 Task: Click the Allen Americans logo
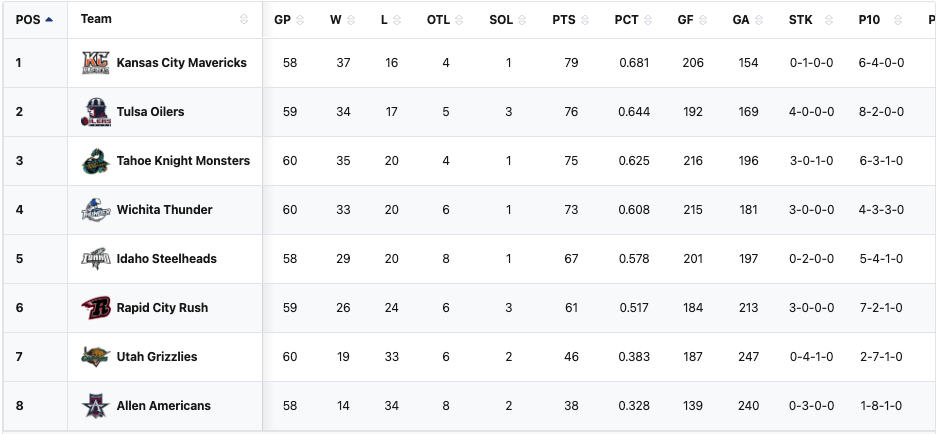[96, 406]
